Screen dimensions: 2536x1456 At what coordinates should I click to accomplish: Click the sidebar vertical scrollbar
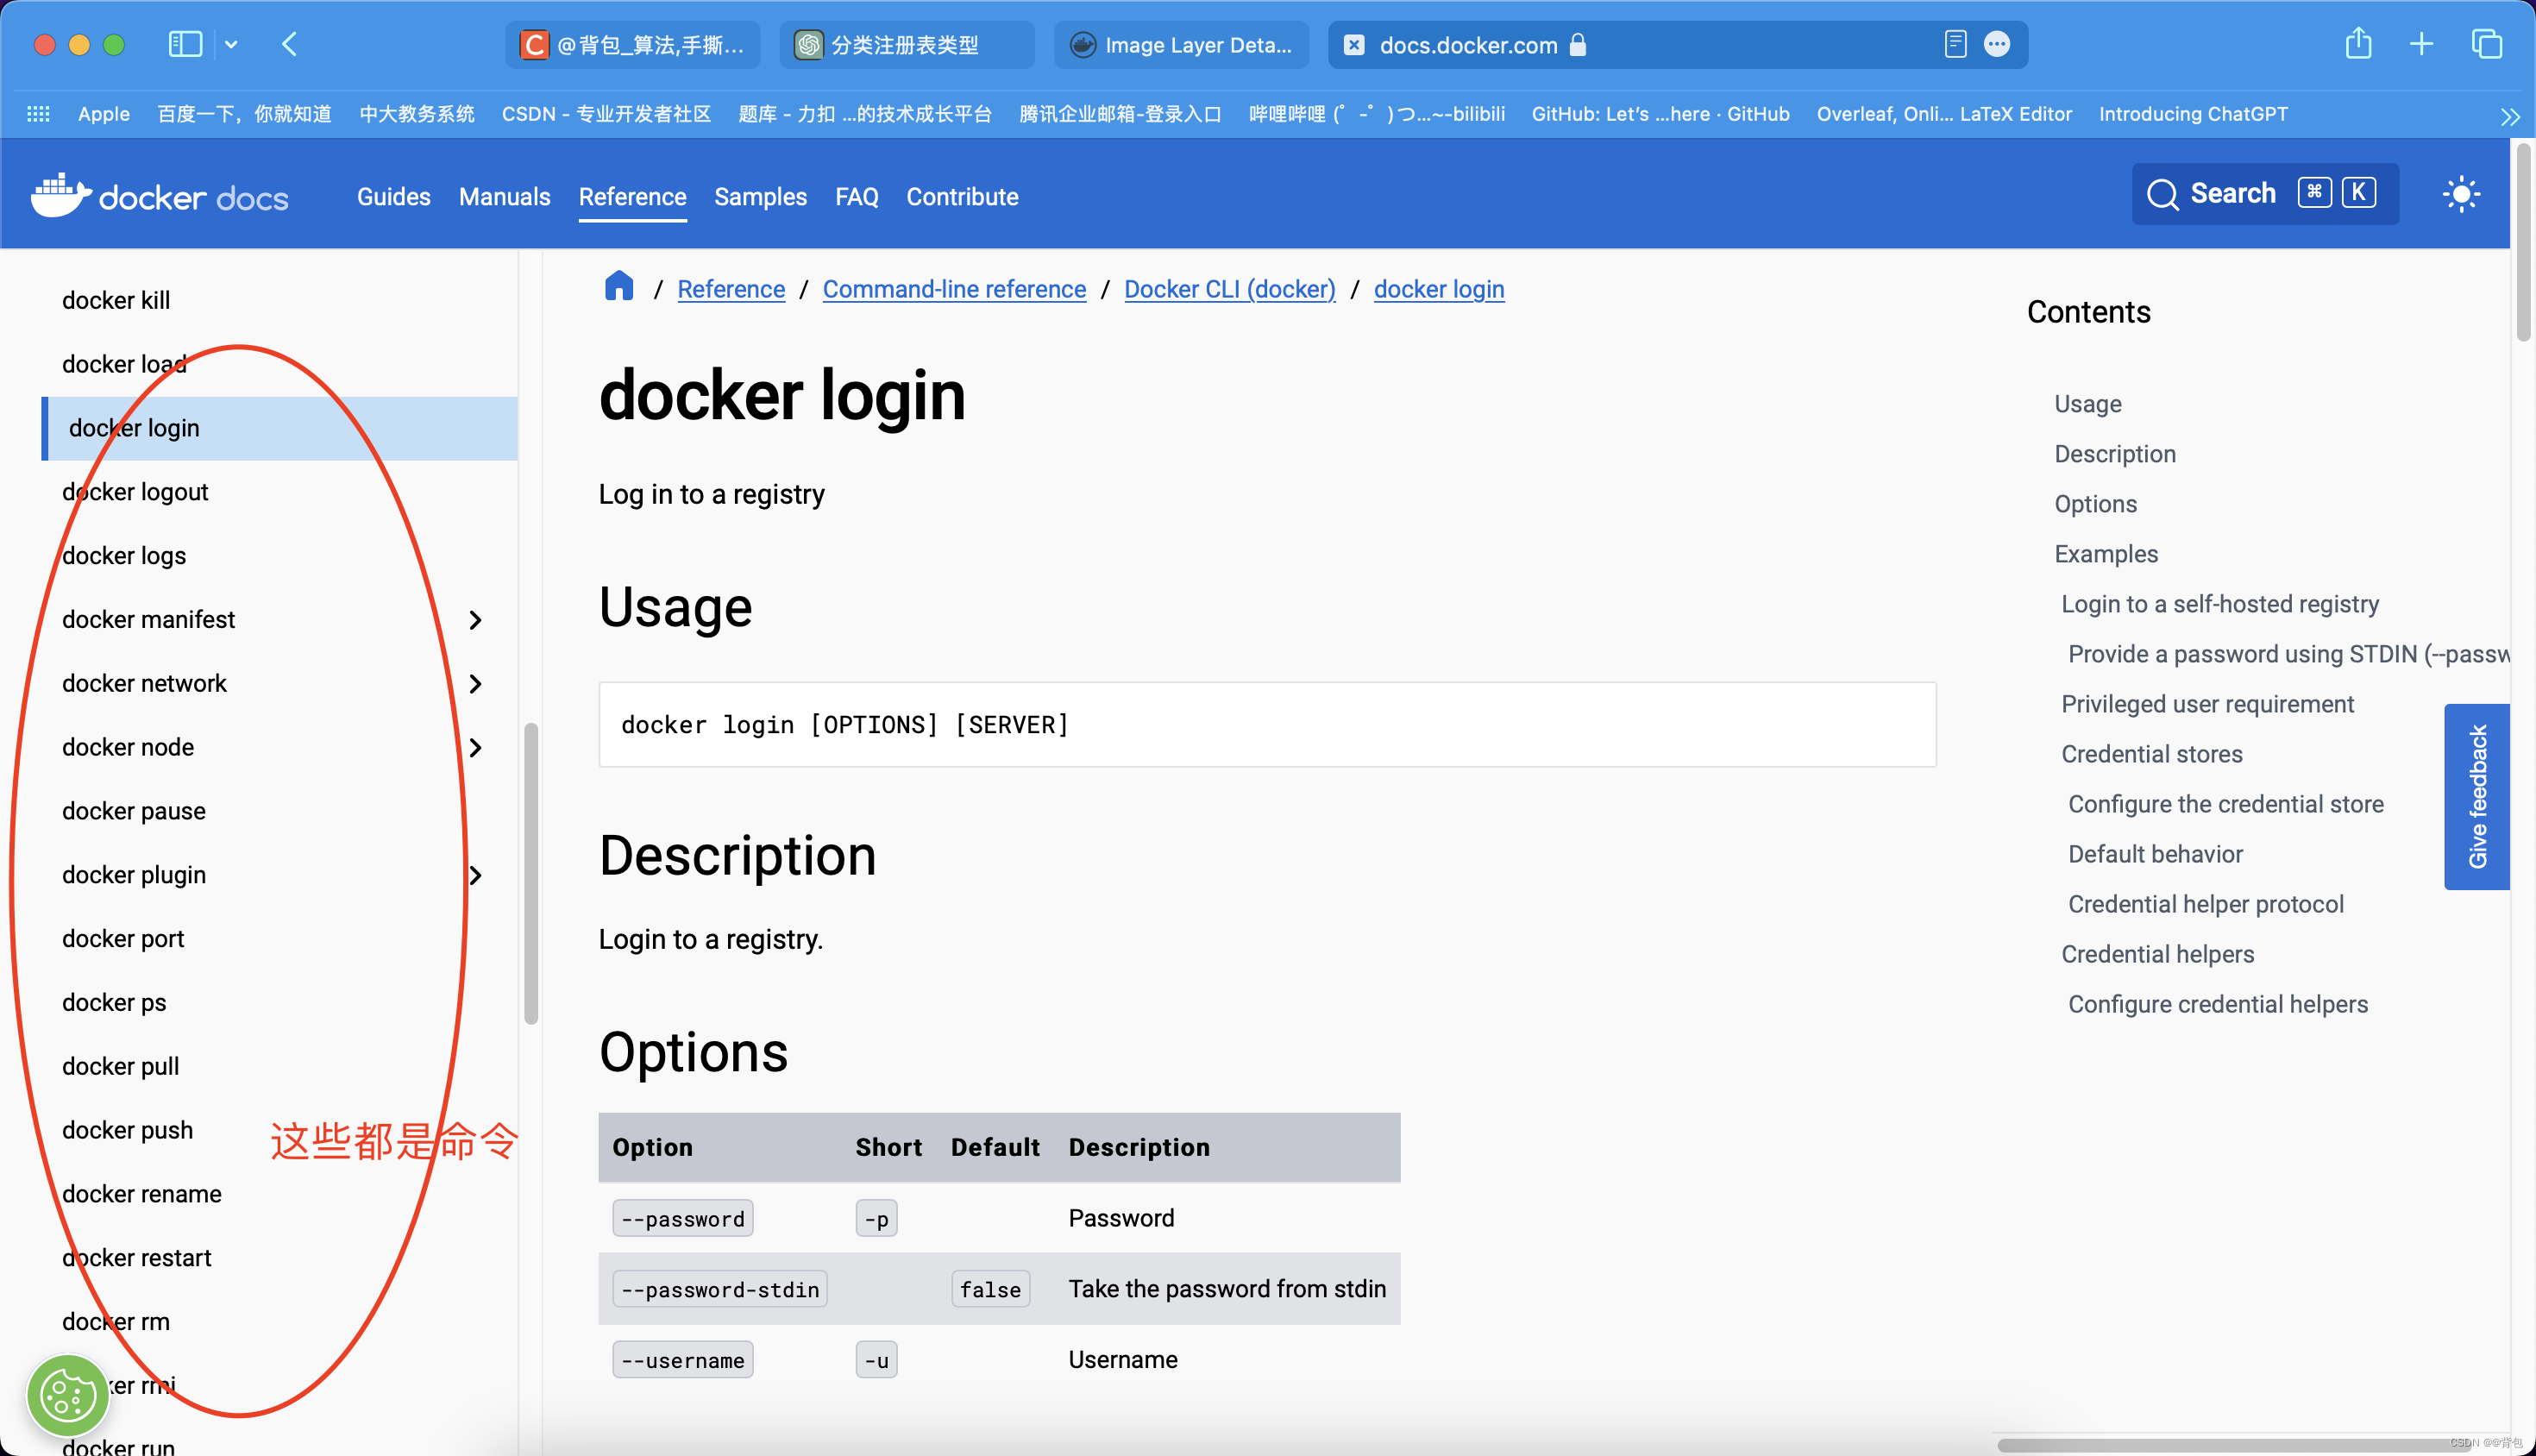pyautogui.click(x=531, y=874)
